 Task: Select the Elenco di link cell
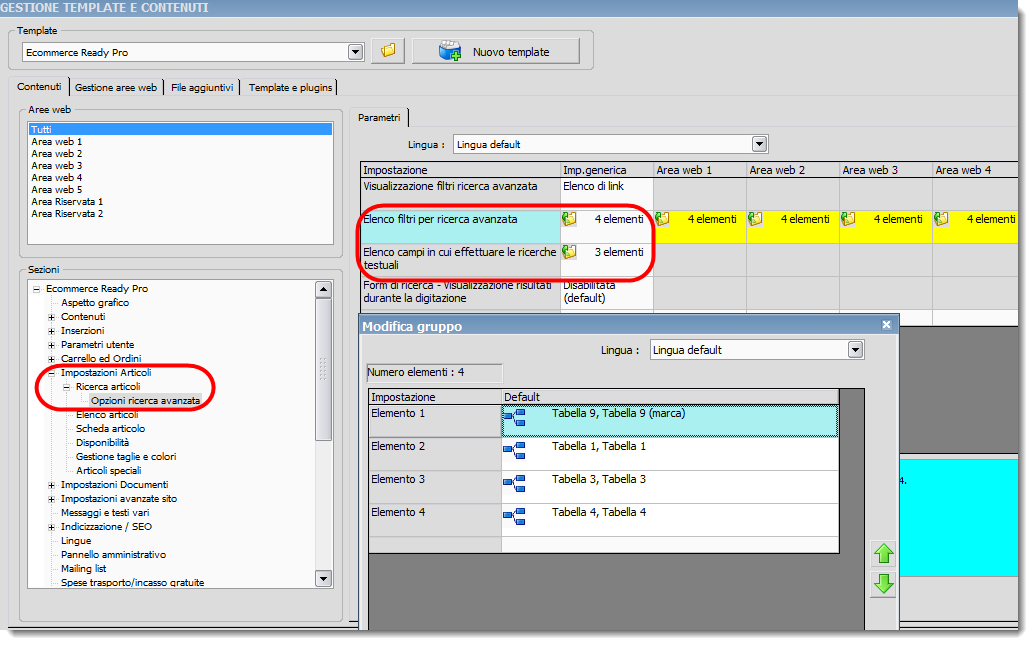pos(607,193)
